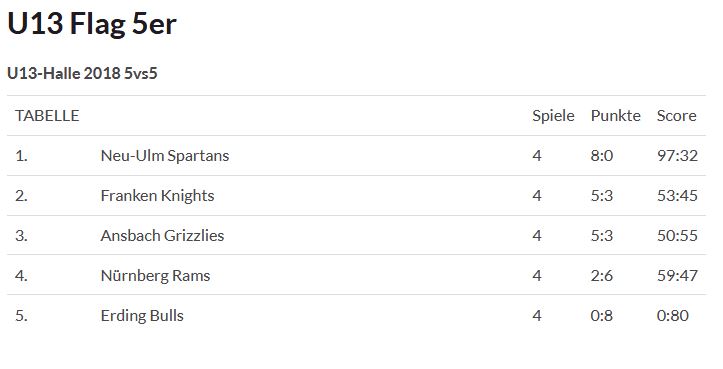Select the U13-Halle 2018 5vs5 subtitle
Viewport: 723px width, 369px height.
pos(83,73)
